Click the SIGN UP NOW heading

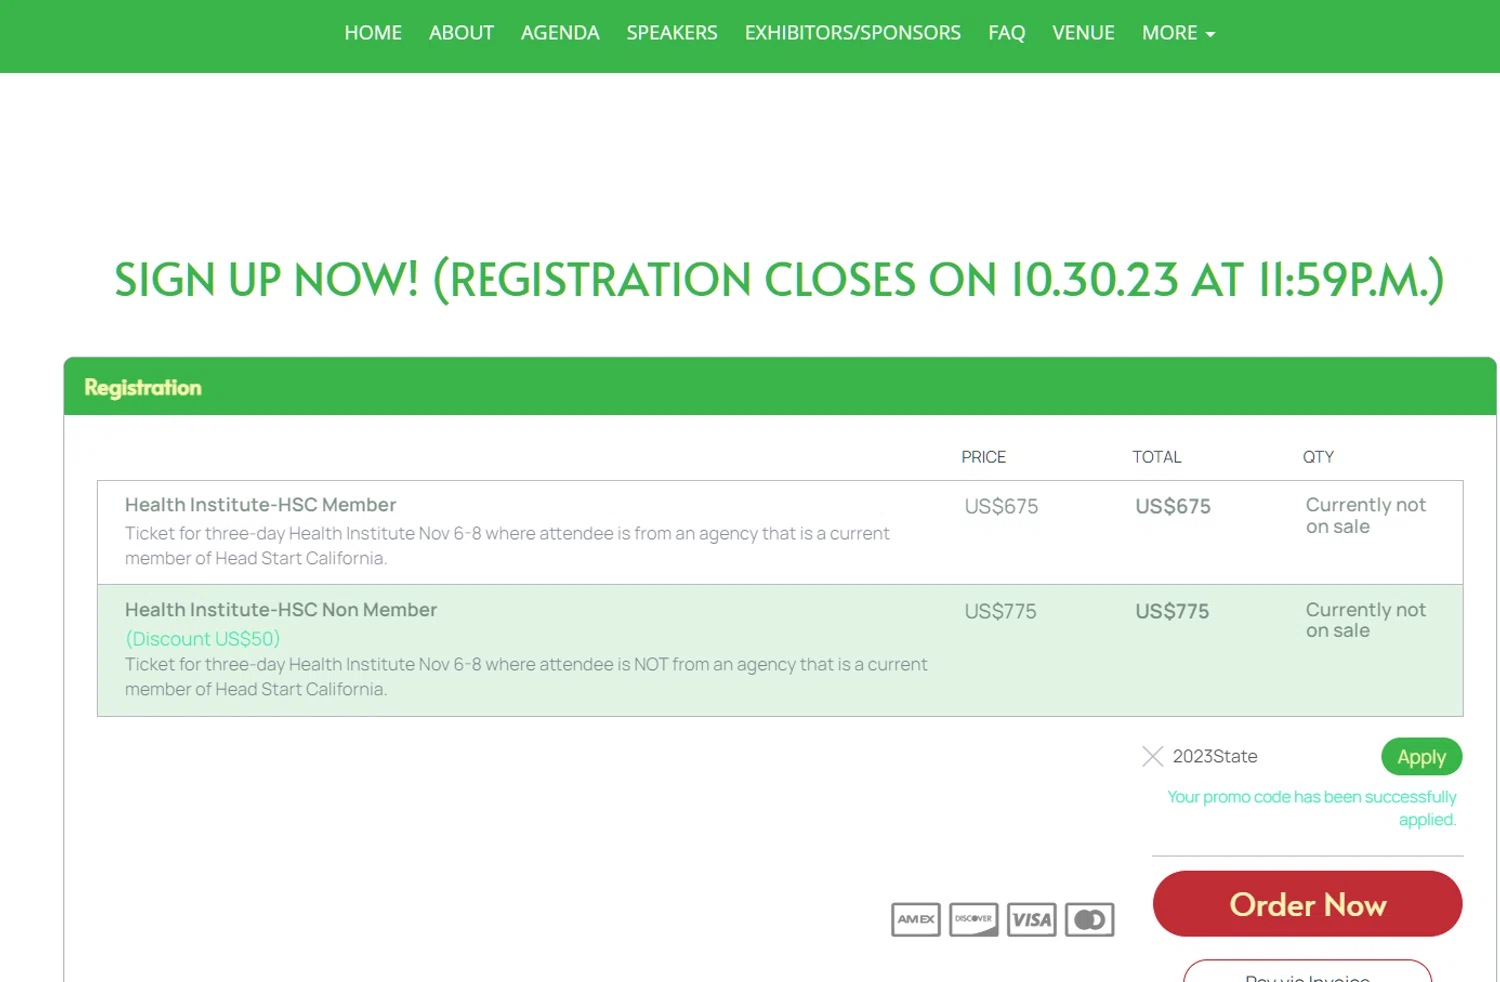[x=779, y=279]
